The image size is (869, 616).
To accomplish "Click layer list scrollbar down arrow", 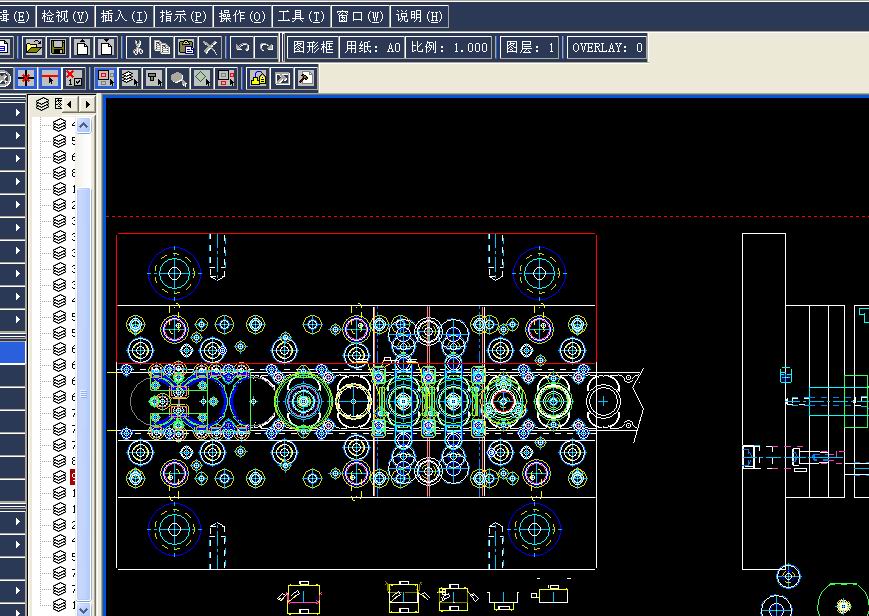I will [84, 609].
